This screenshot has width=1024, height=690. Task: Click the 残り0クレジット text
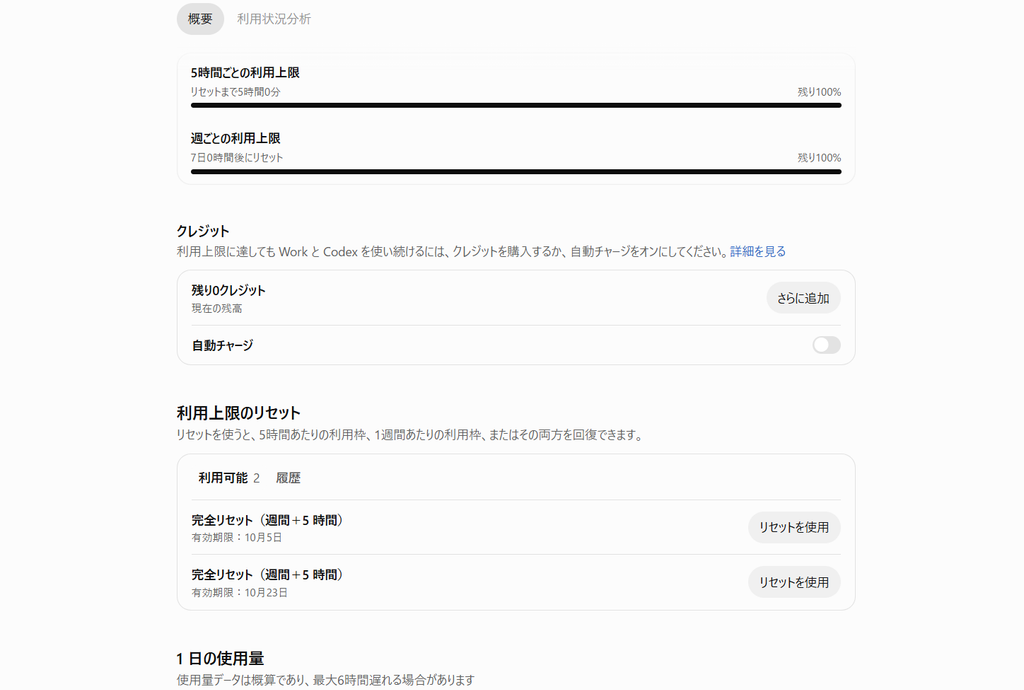[x=229, y=290]
